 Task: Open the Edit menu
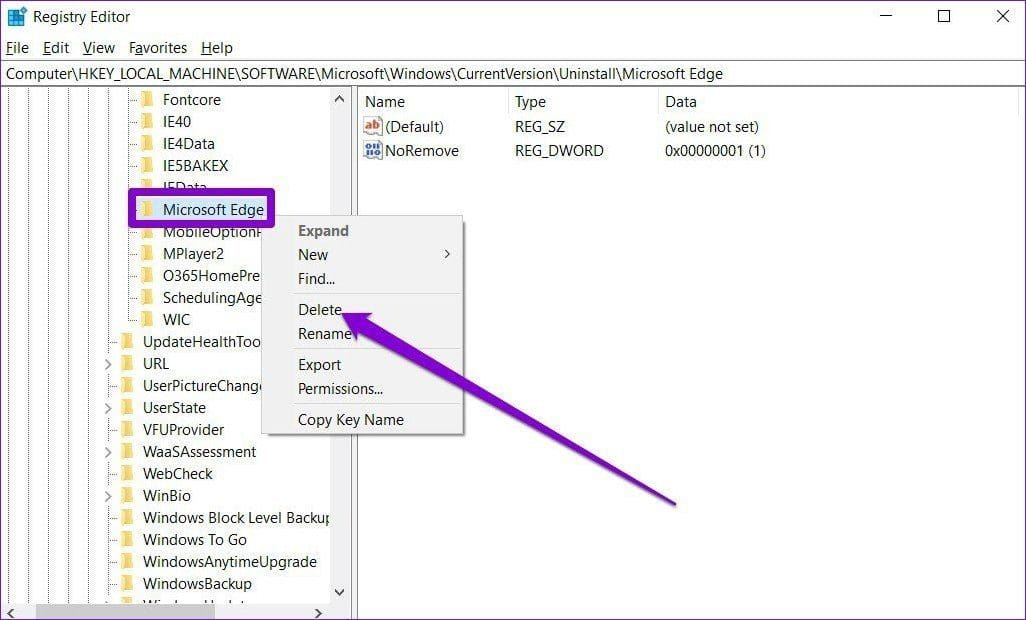click(56, 48)
